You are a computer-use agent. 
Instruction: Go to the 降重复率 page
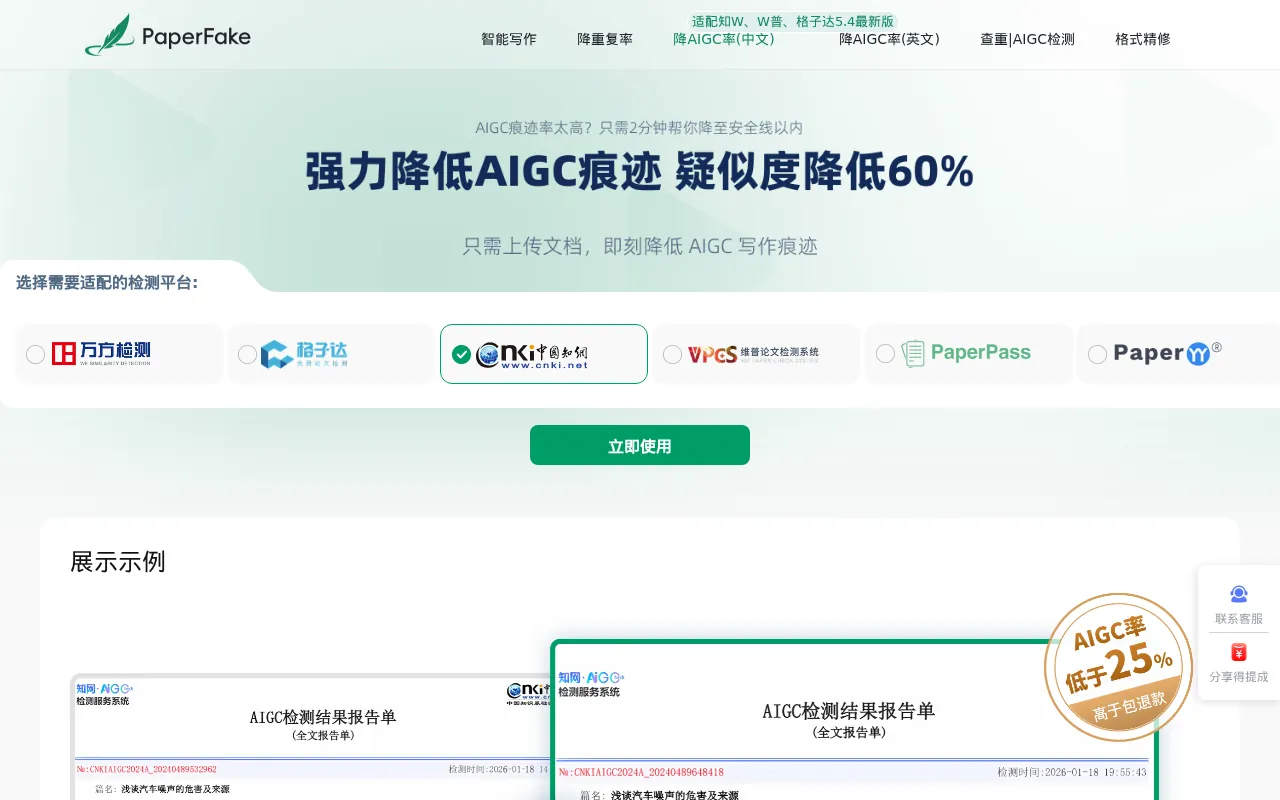coord(605,39)
